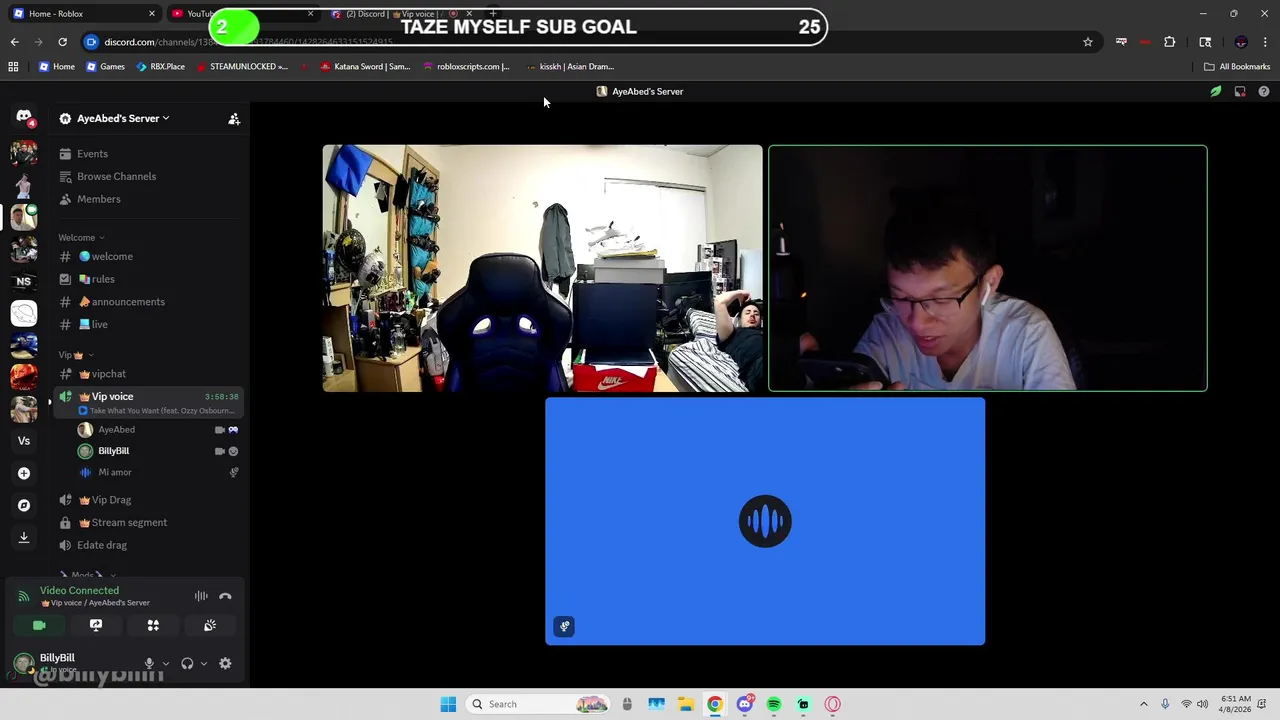The width and height of the screenshot is (1280, 720).
Task: Click the invite people icon beside server name
Action: tap(234, 119)
